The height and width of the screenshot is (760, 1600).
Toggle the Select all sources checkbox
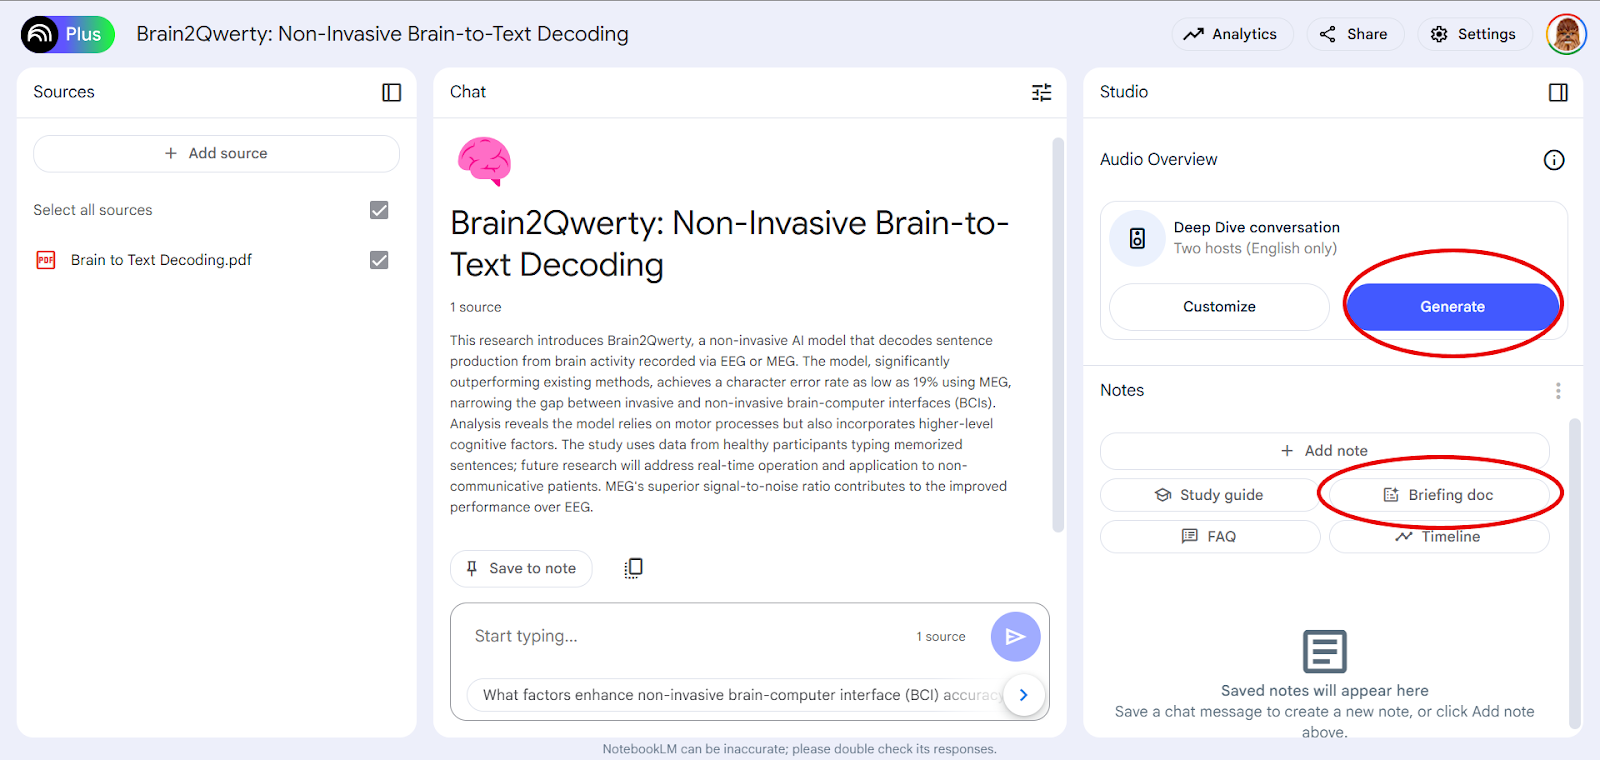point(379,210)
